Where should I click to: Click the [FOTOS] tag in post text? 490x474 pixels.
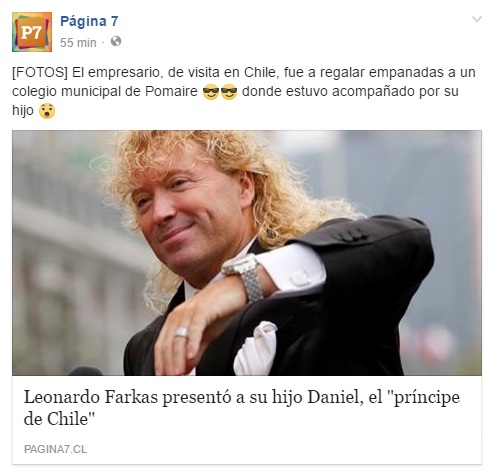tap(40, 72)
